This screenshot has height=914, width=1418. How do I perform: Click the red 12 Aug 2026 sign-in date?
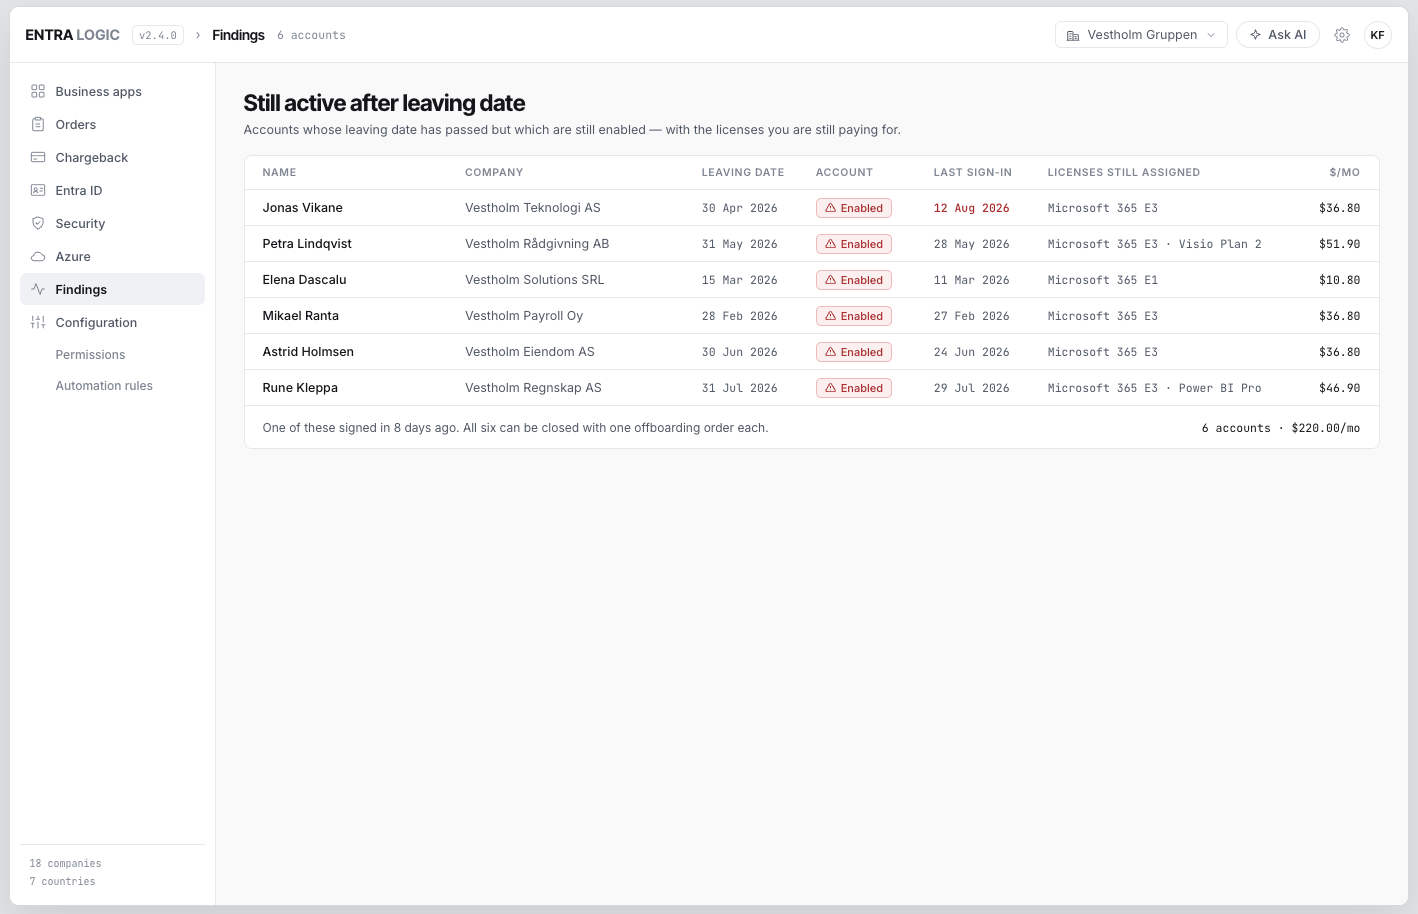972,208
